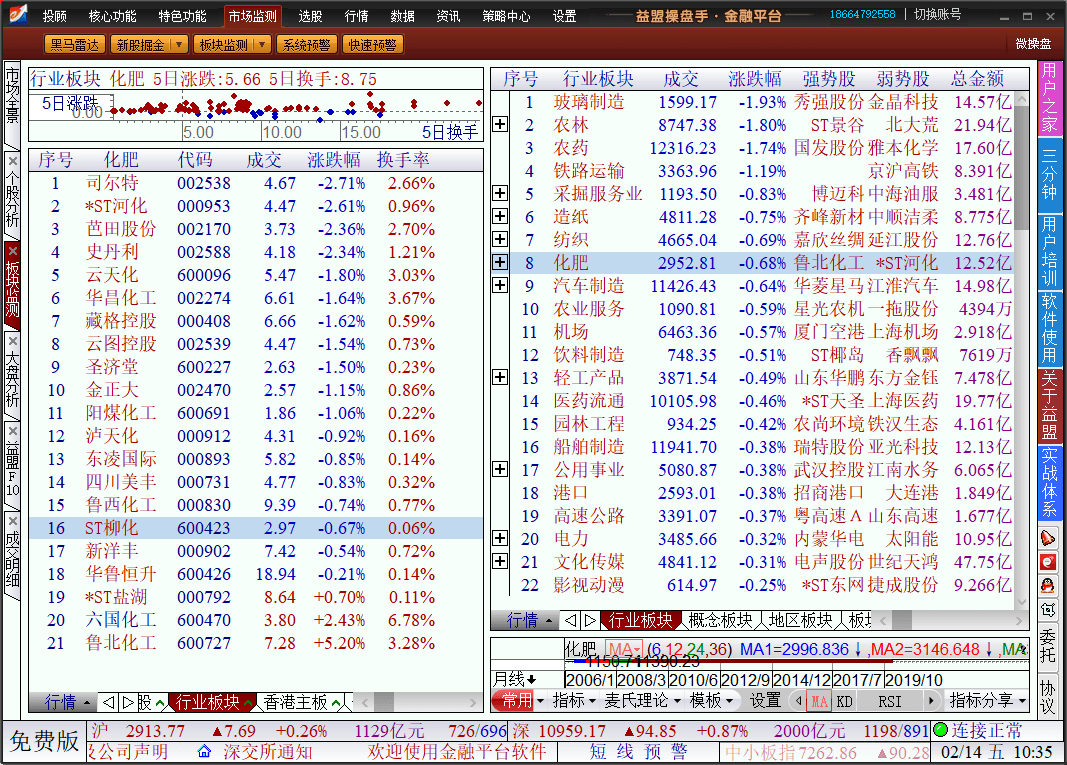Sort the stock list by 换手率 column header

pyautogui.click(x=403, y=160)
